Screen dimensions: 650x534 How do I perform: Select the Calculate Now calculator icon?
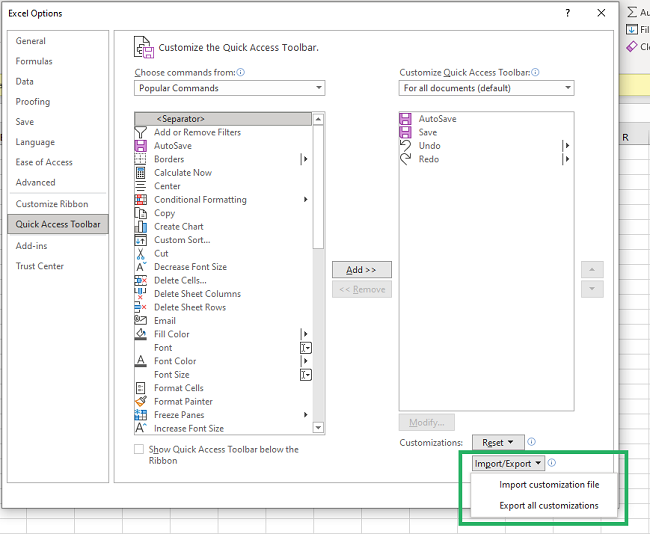coord(141,173)
